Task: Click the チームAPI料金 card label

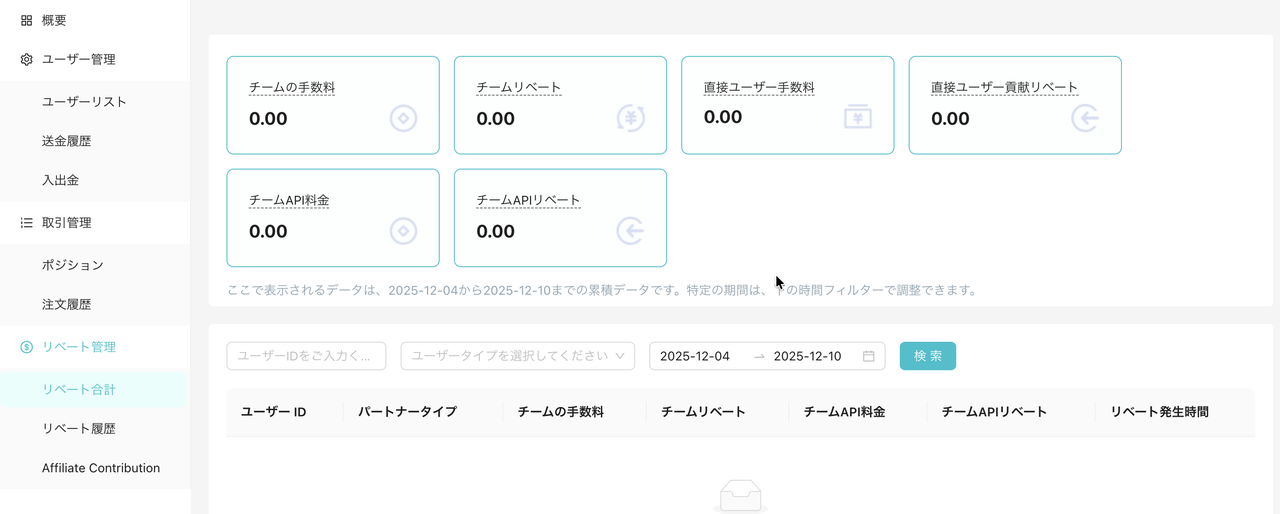Action: [289, 201]
